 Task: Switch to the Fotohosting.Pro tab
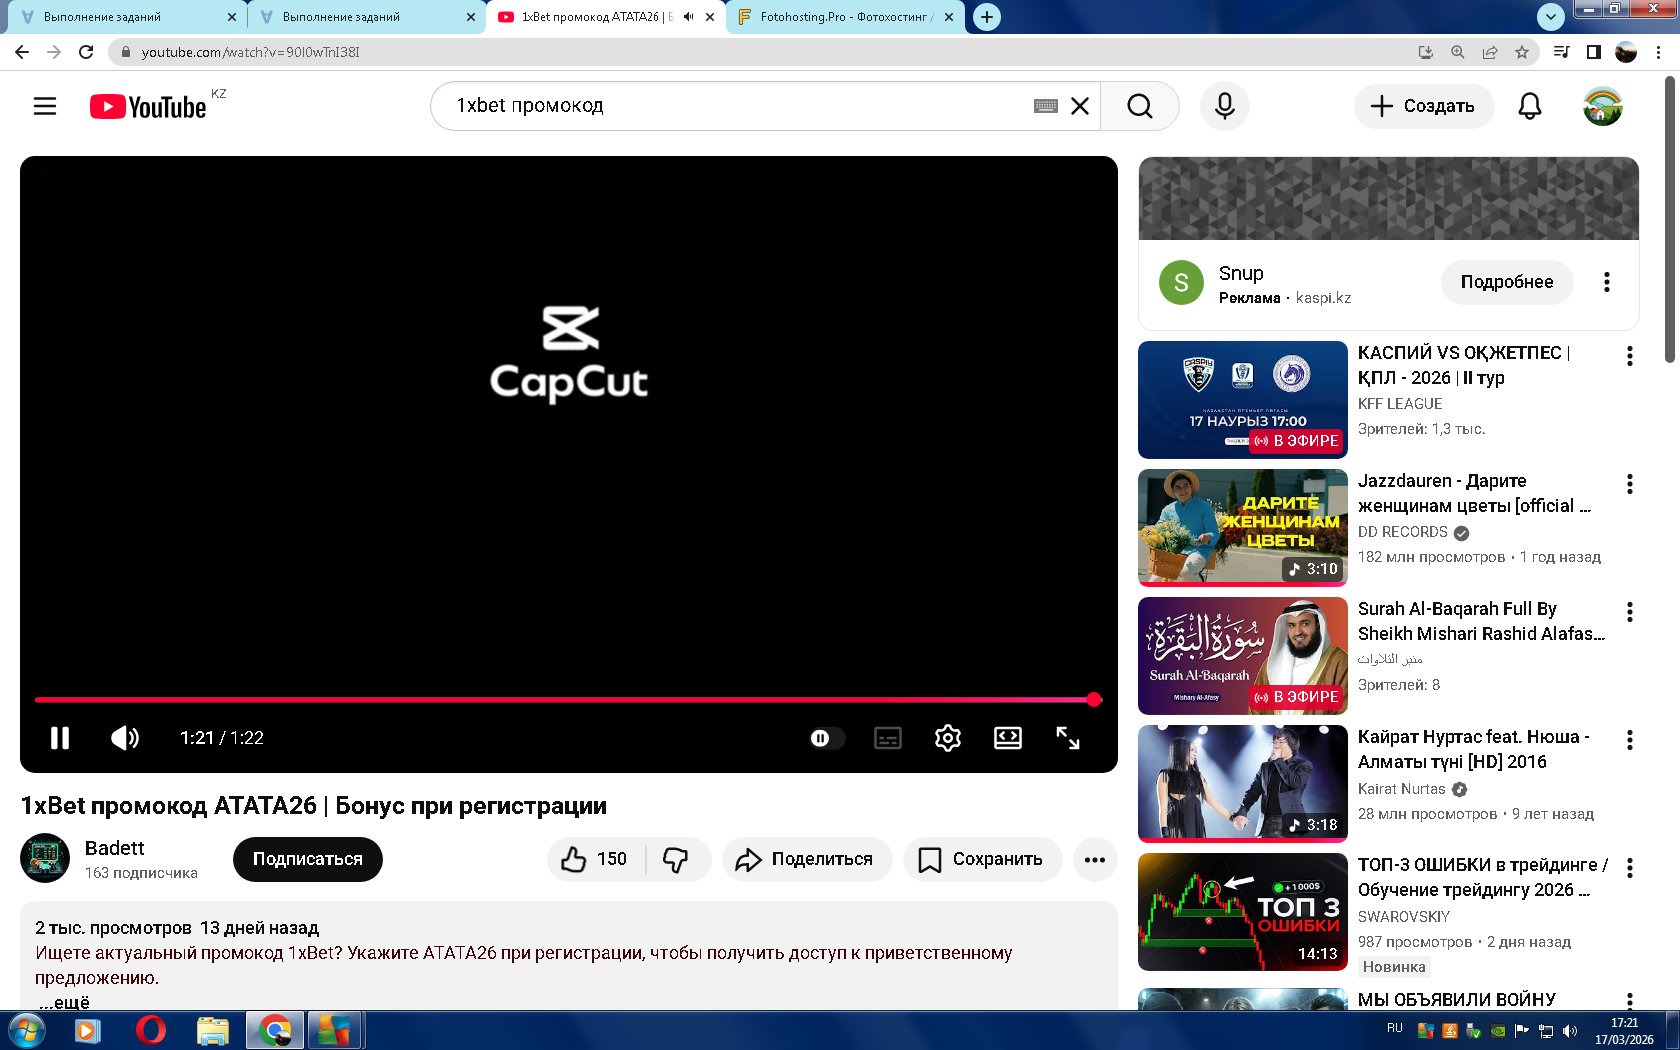(x=845, y=17)
